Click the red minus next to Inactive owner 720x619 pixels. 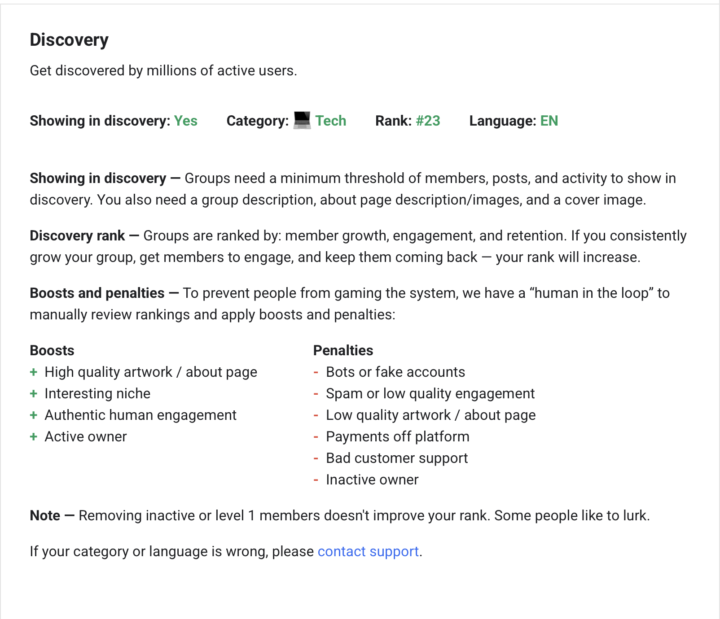click(317, 480)
